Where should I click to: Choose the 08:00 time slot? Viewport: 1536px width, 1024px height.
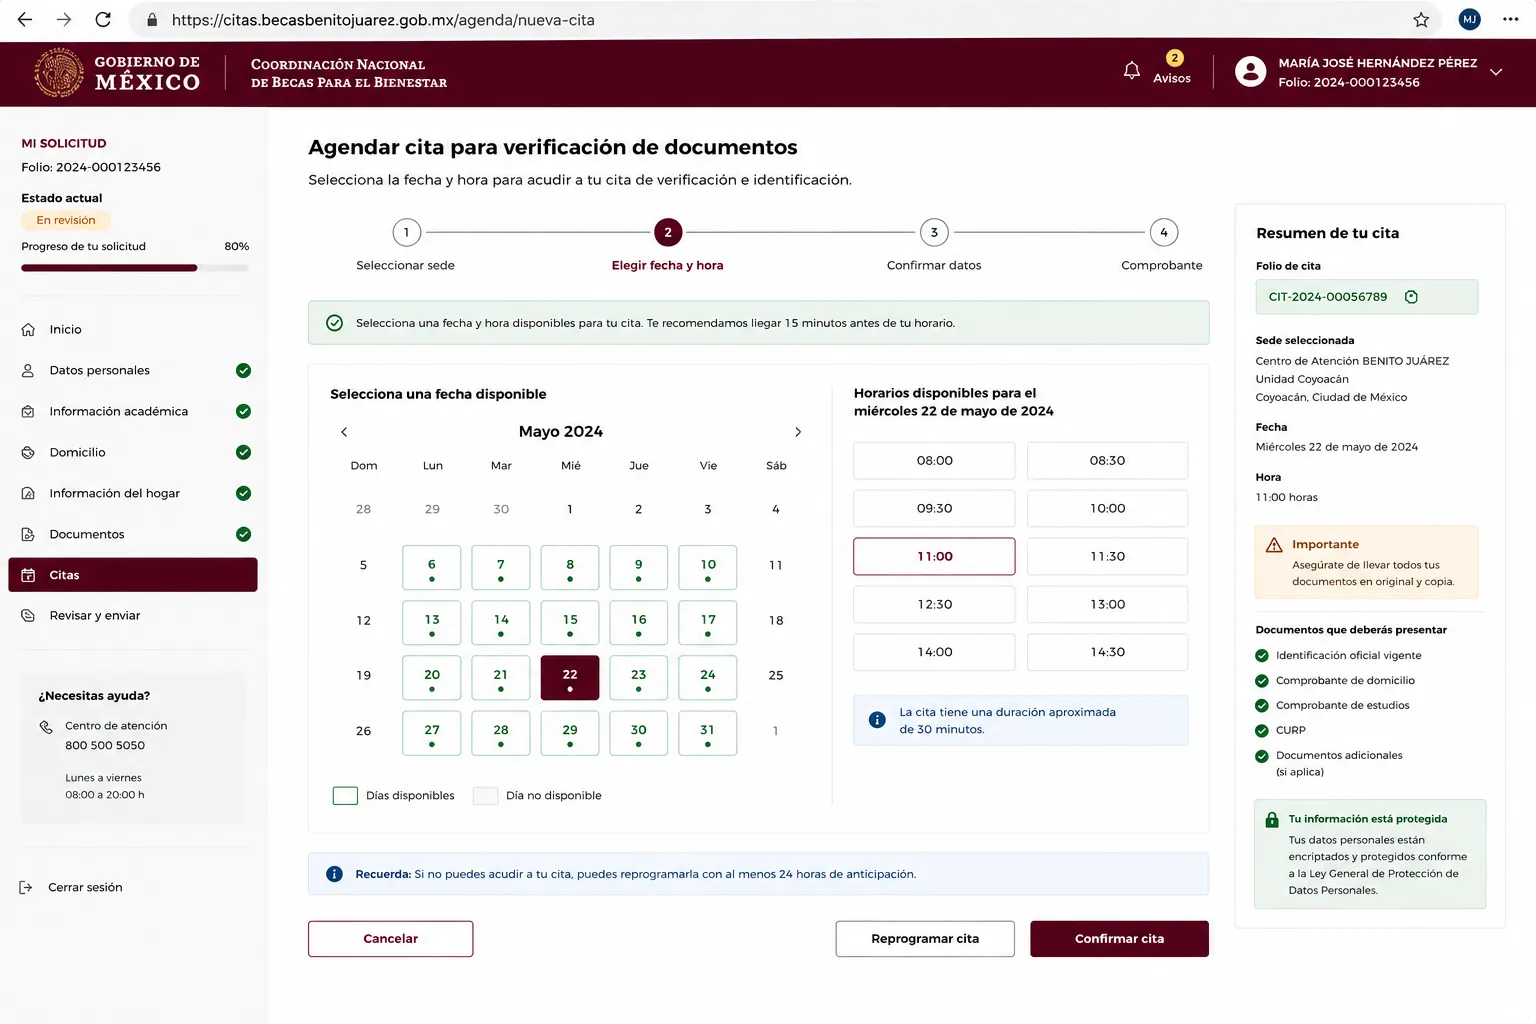(x=934, y=460)
